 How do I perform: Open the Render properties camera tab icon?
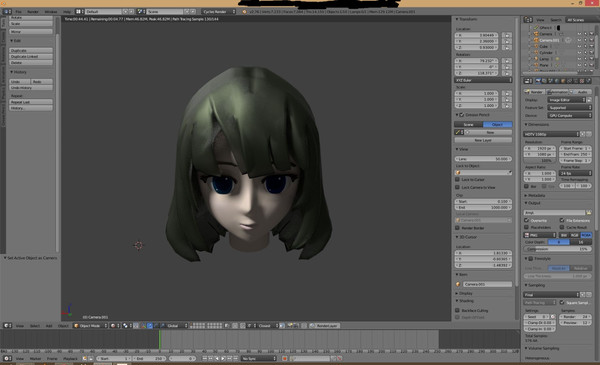(x=538, y=81)
